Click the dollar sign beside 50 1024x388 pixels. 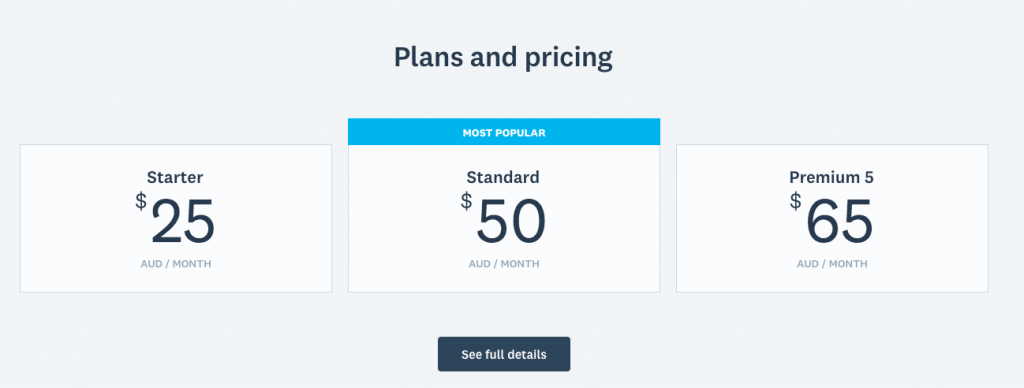pyautogui.click(x=466, y=201)
